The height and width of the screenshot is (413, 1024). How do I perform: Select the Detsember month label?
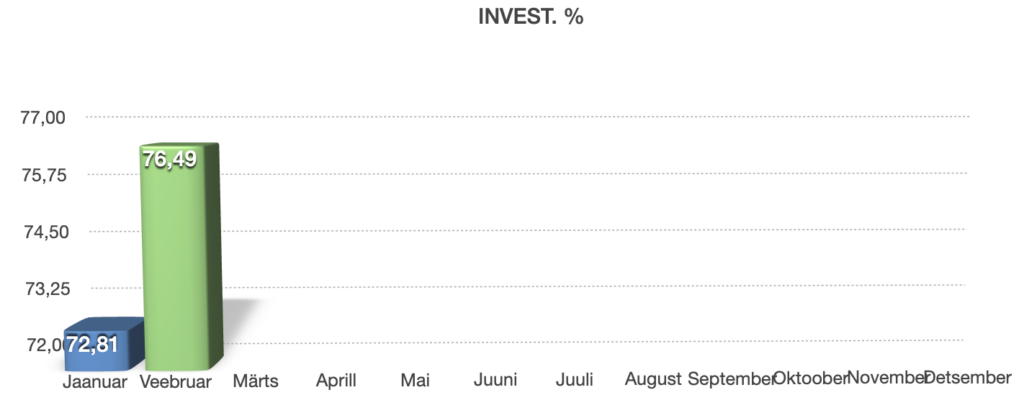(968, 379)
